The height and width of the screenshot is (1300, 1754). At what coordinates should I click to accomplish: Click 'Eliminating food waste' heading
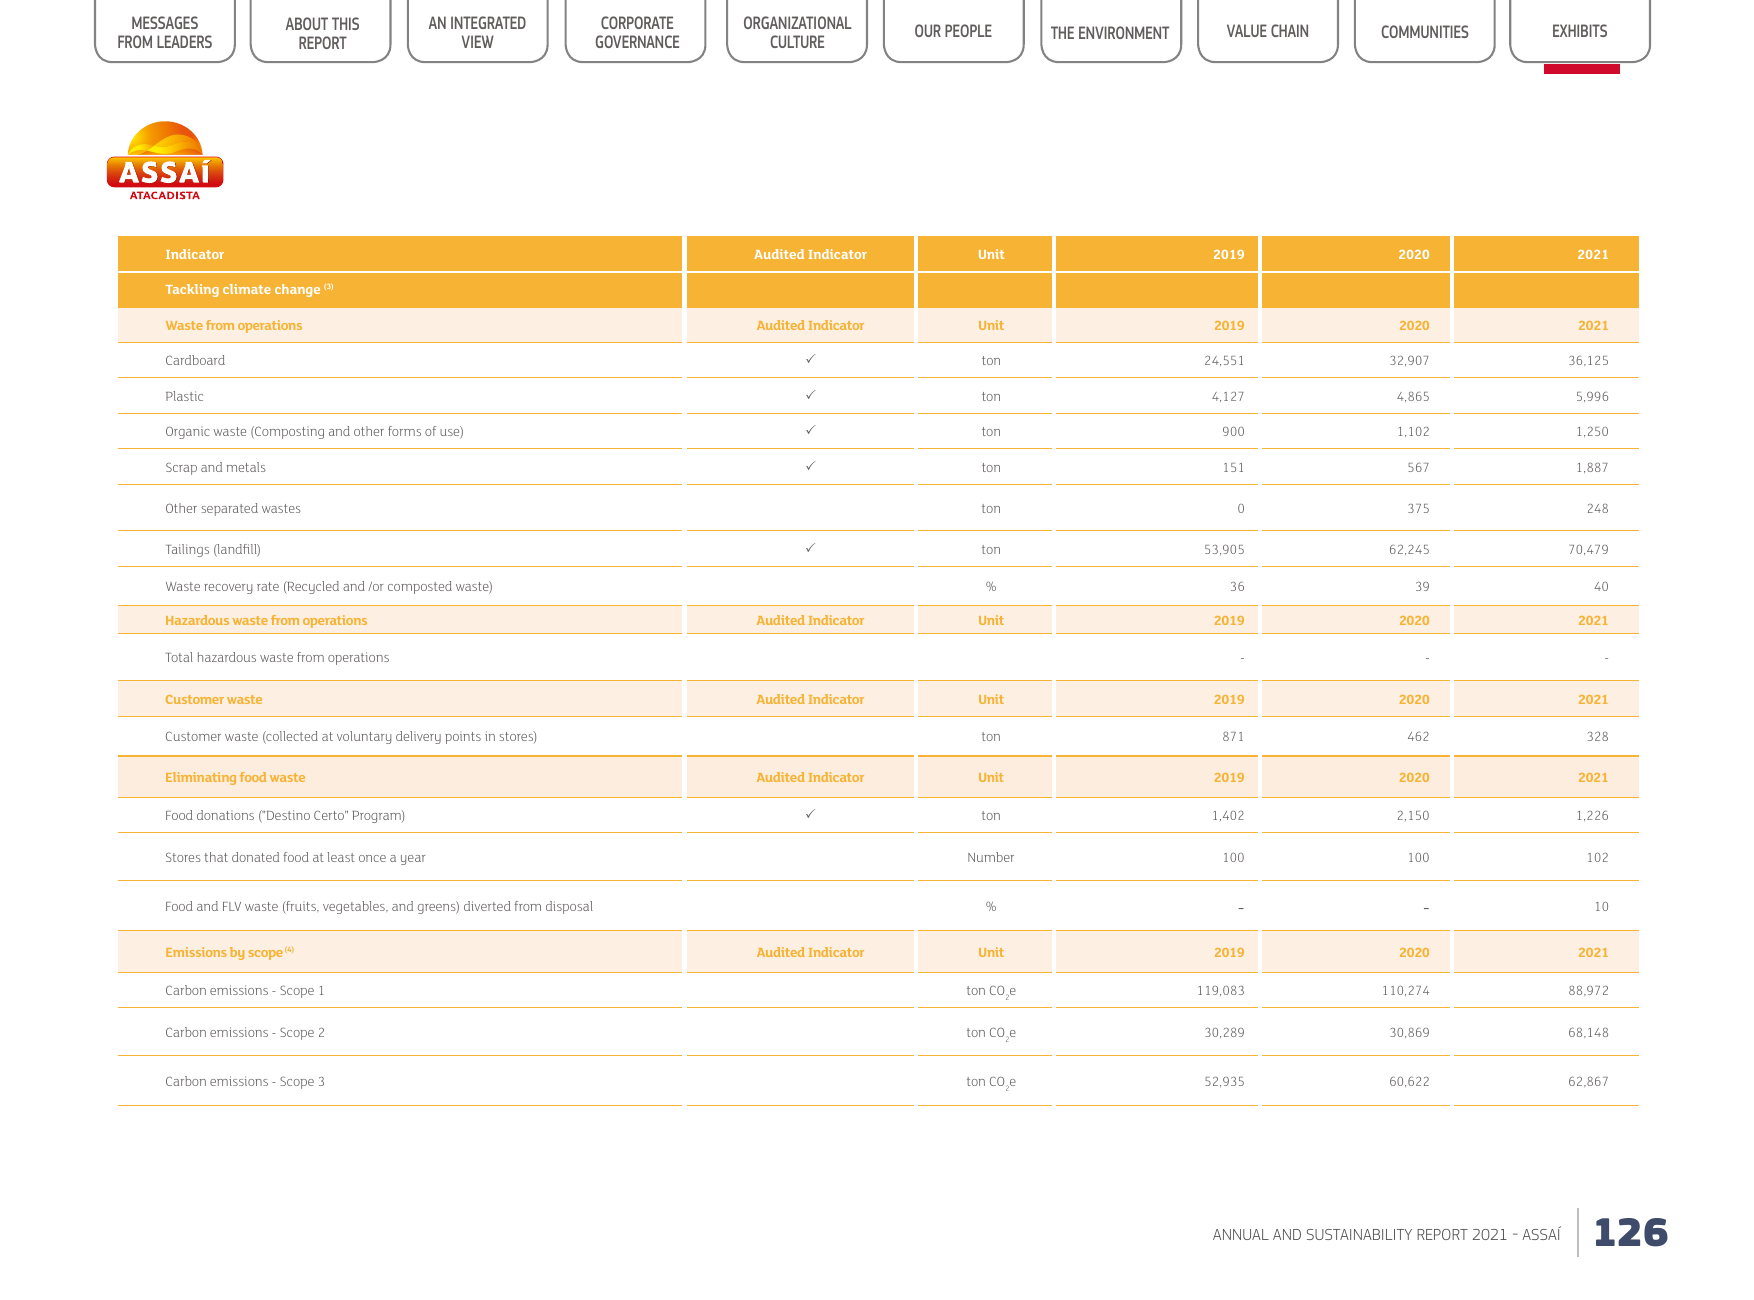tap(235, 777)
